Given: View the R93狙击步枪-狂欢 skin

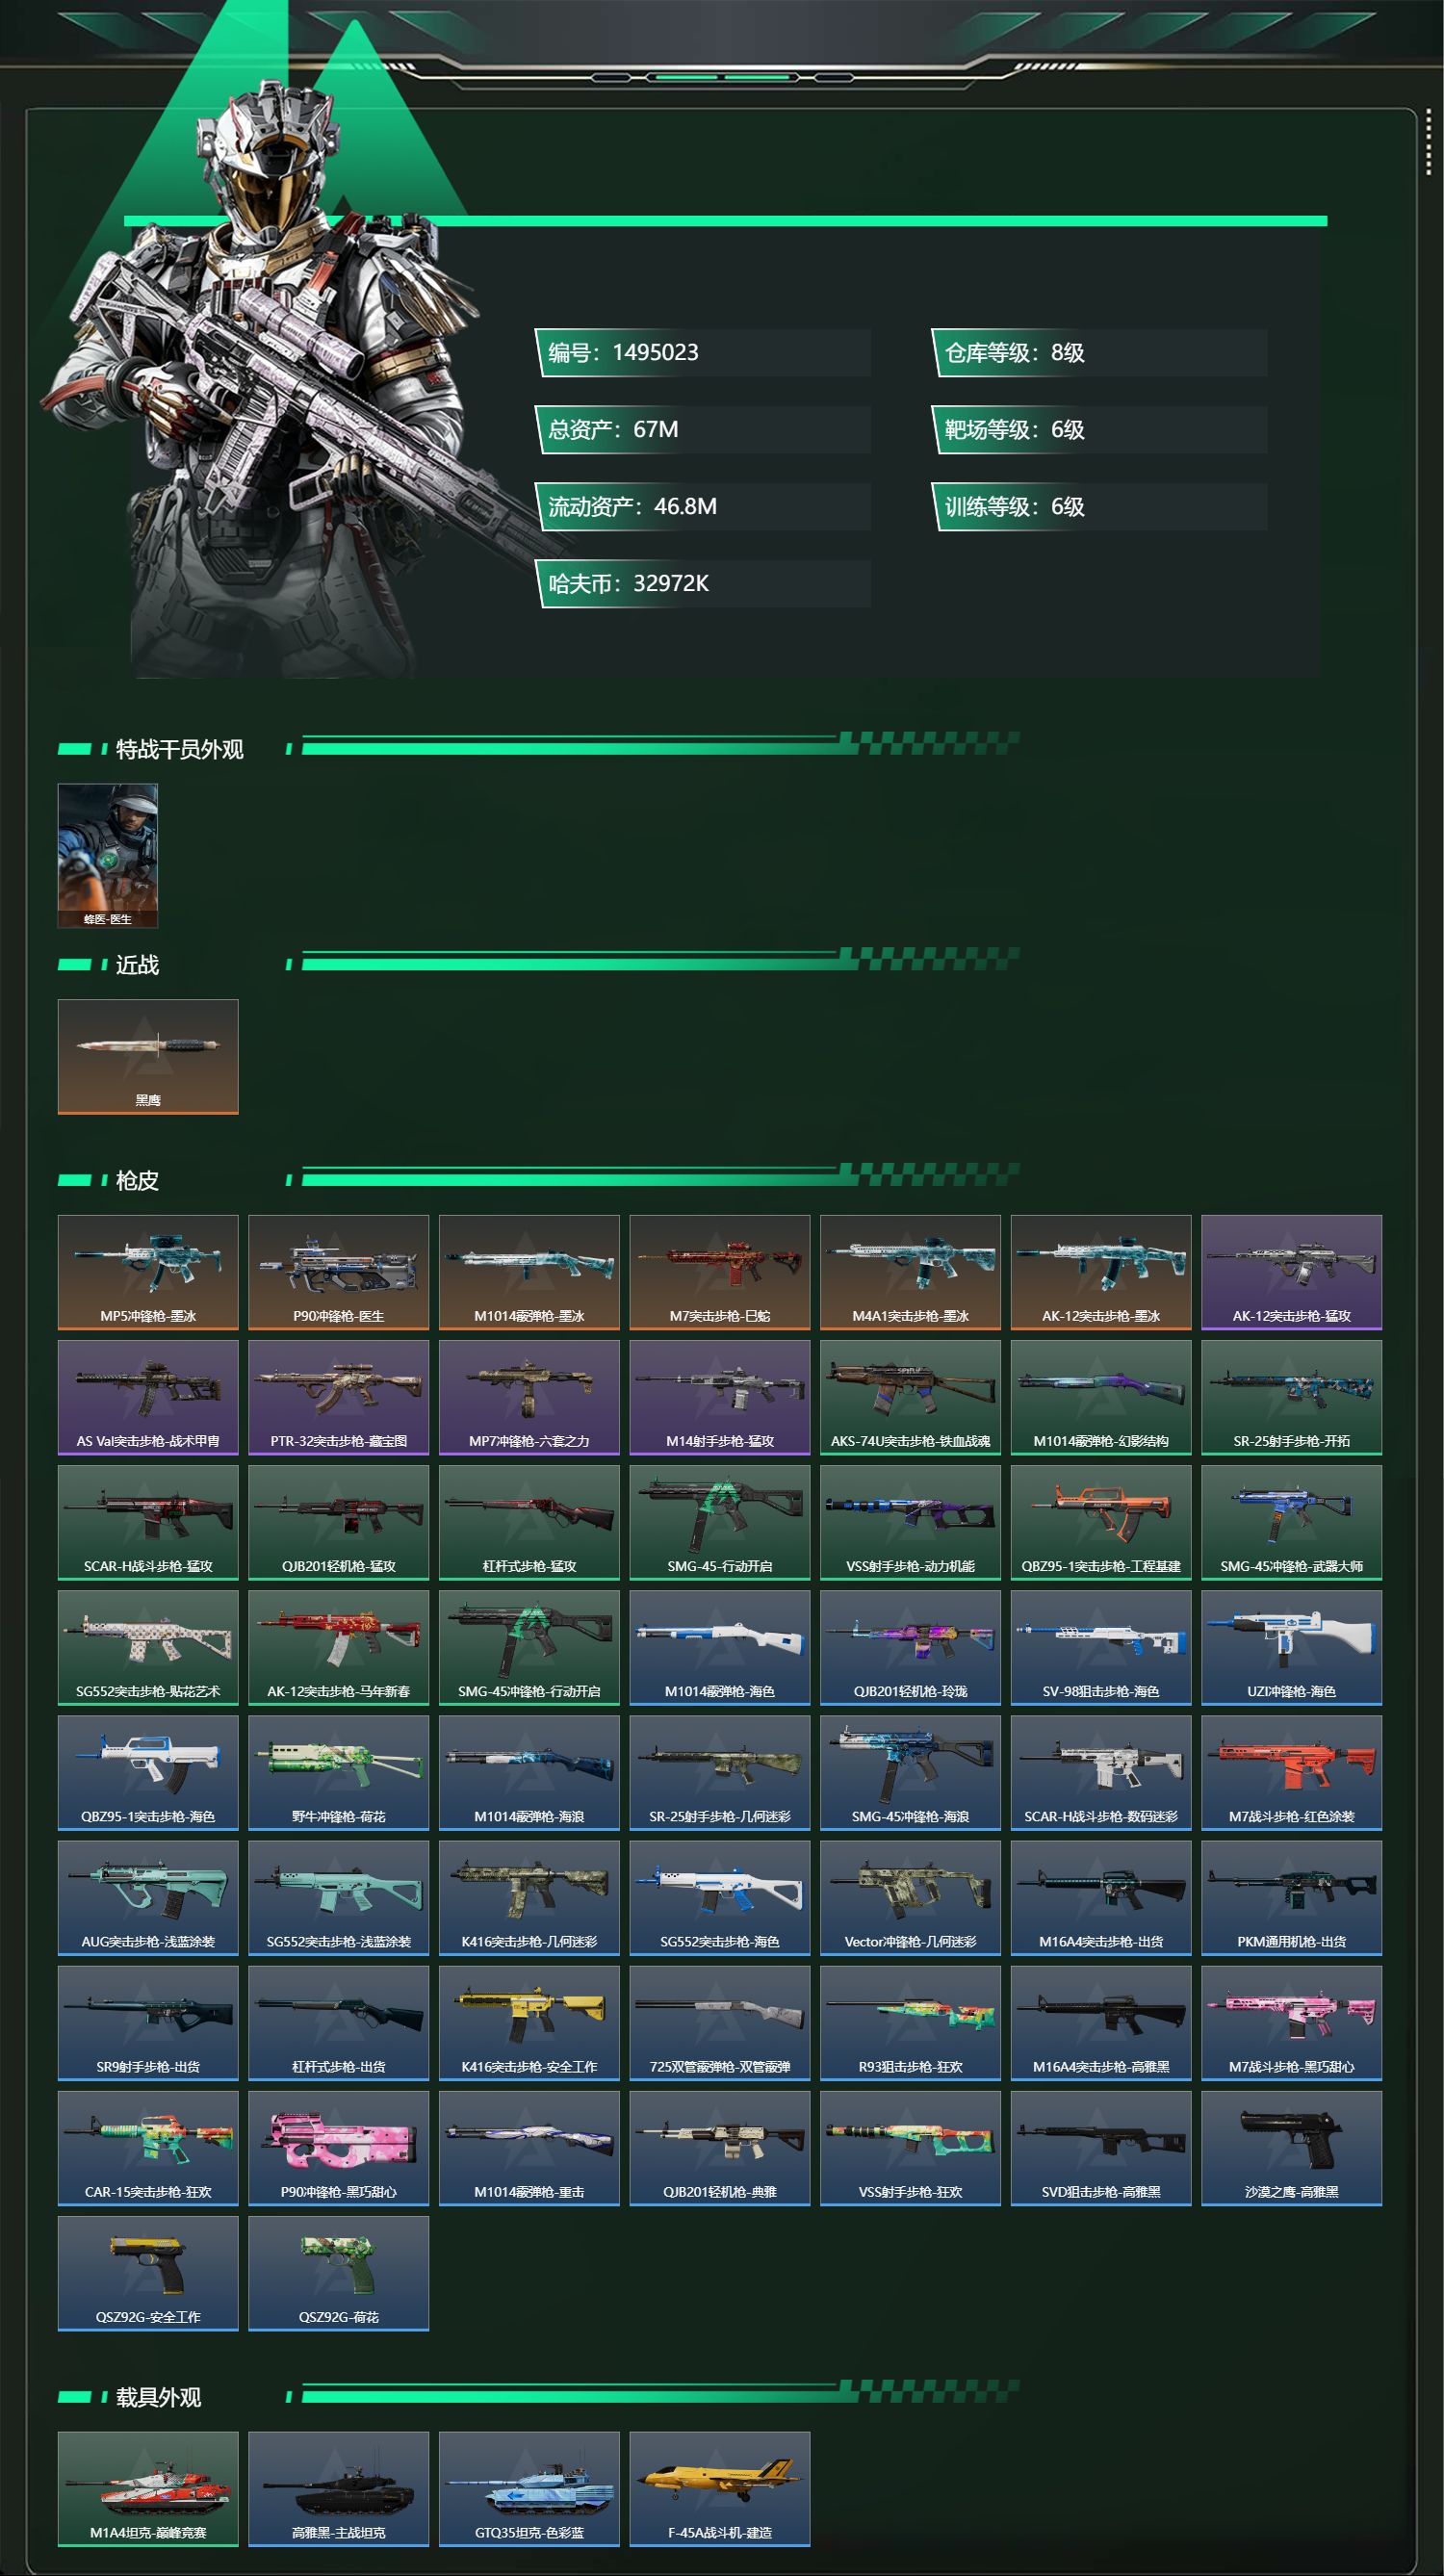Looking at the screenshot, I should [x=910, y=2022].
